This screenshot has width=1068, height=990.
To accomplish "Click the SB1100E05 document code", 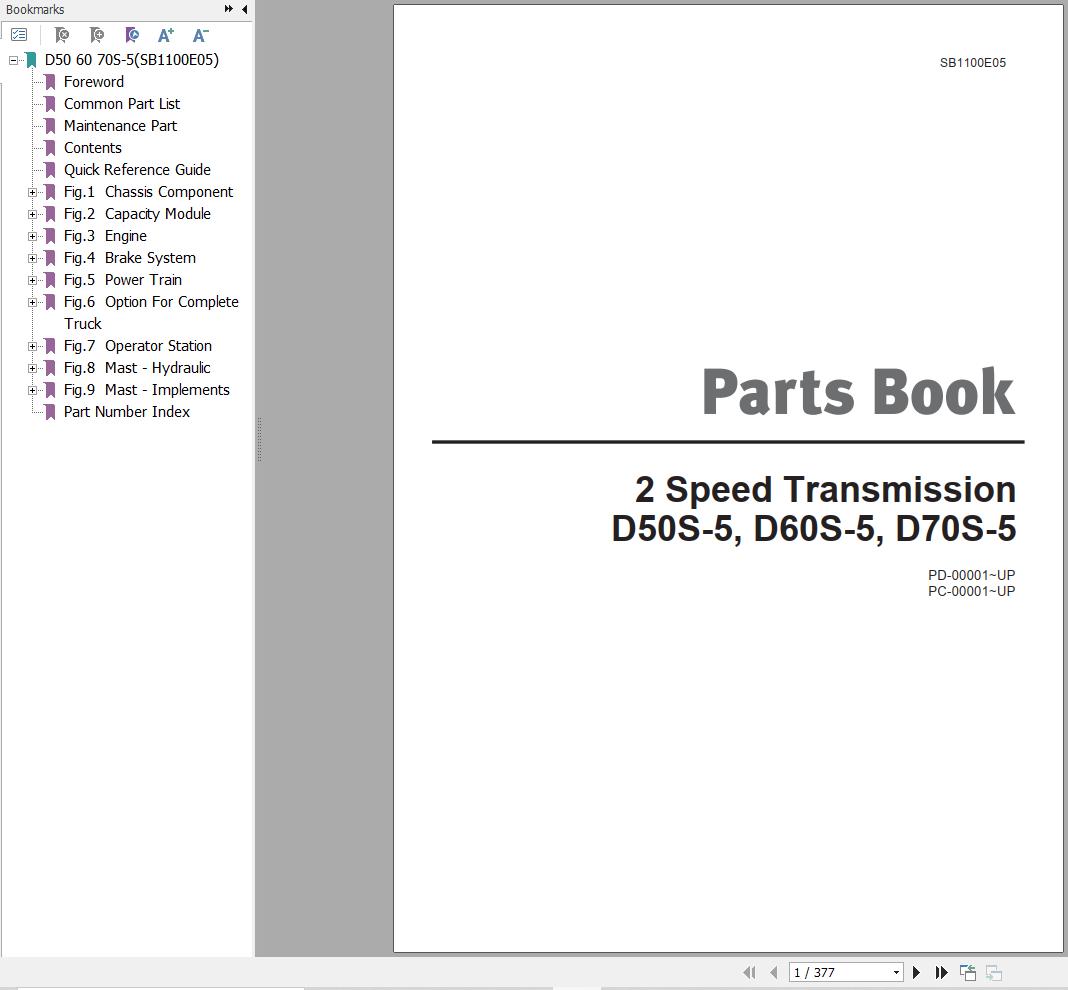I will click(973, 63).
